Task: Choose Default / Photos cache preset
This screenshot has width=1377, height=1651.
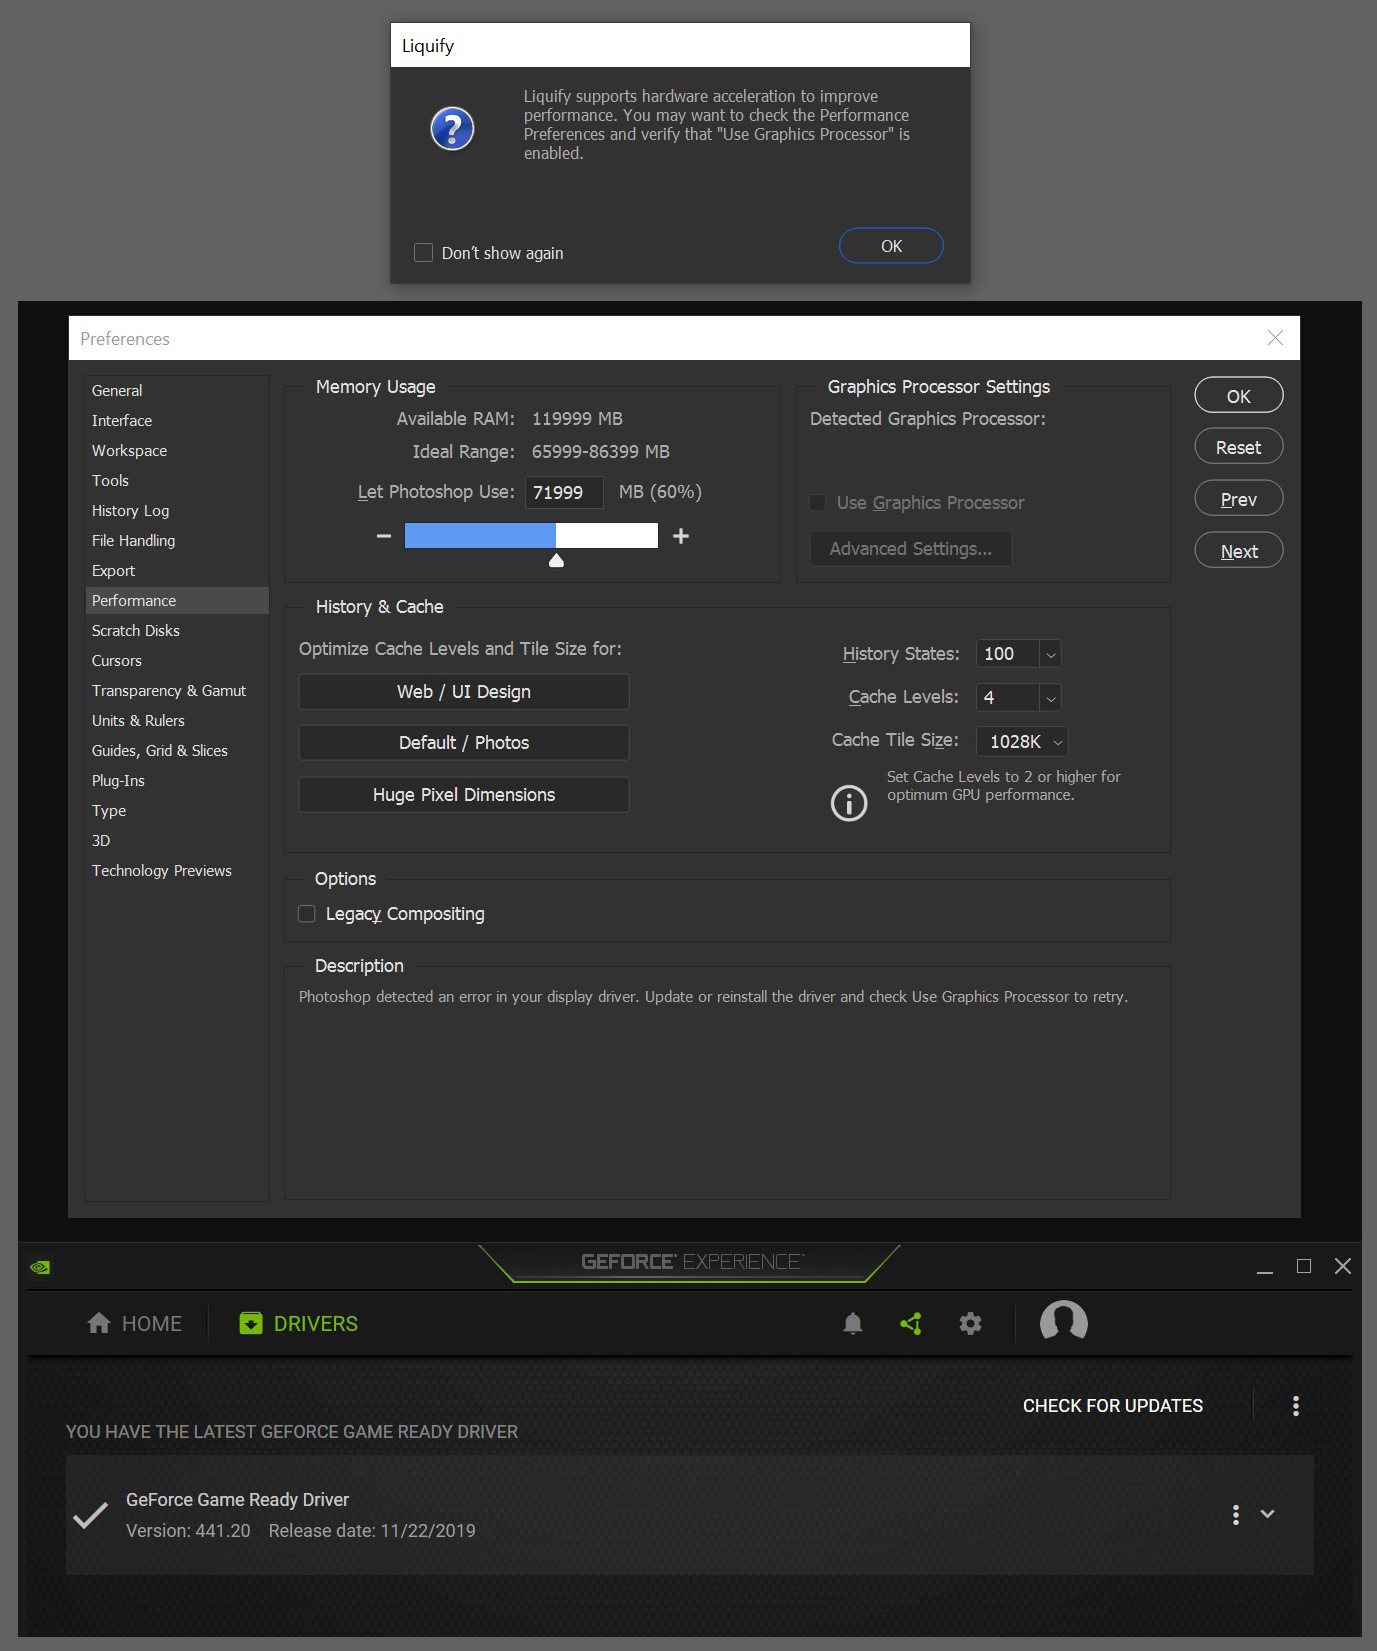Action: (464, 743)
